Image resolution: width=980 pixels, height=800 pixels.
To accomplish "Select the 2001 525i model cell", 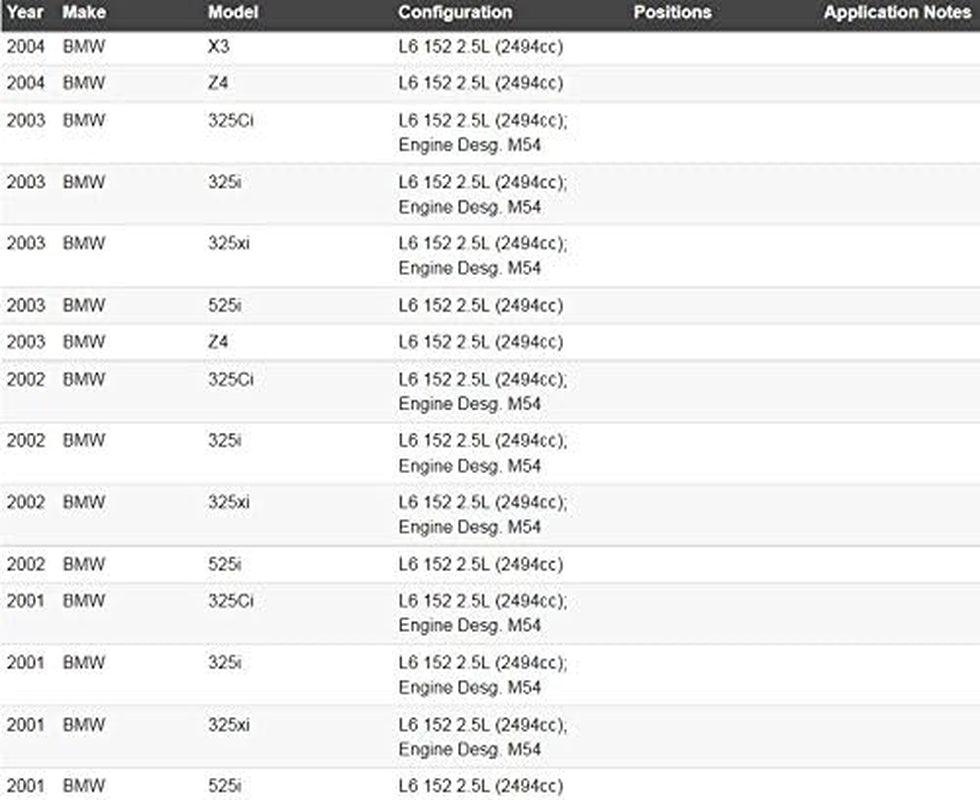I will 225,786.
